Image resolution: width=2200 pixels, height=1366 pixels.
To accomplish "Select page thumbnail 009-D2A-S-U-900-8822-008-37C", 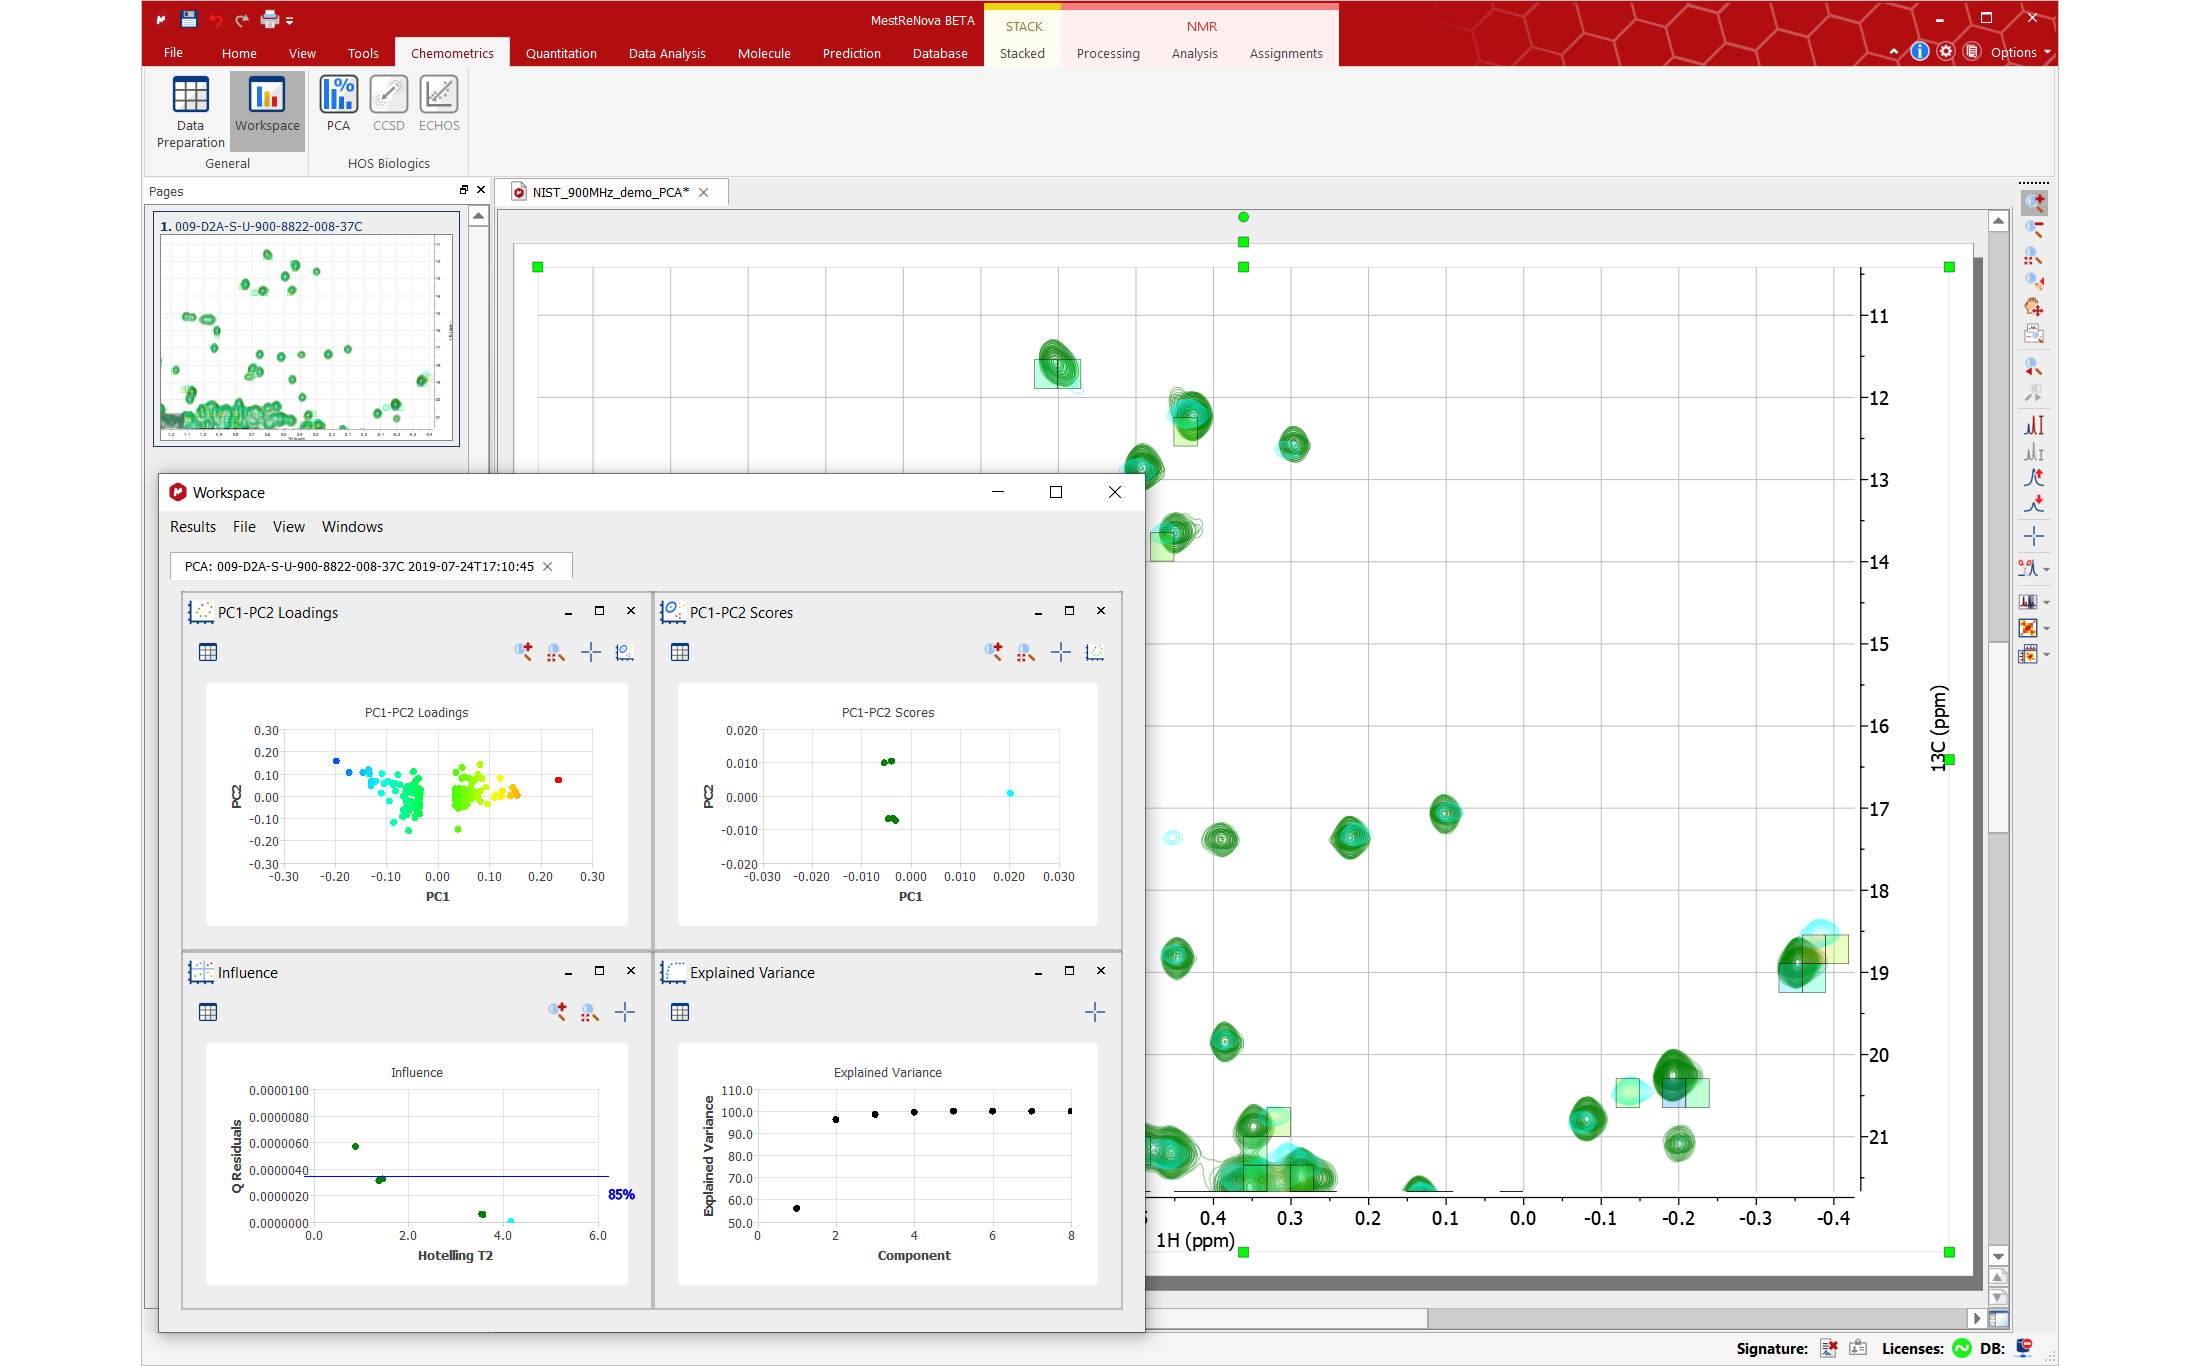I will tap(306, 330).
